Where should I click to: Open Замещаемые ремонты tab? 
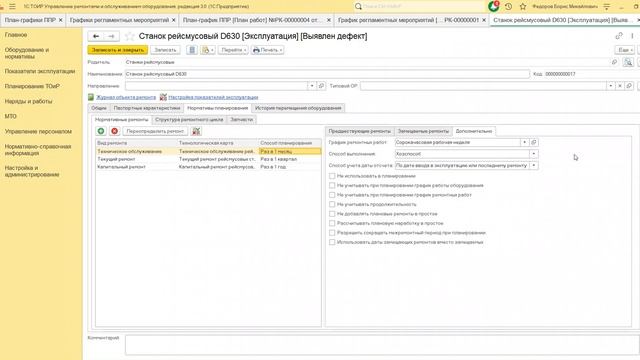coord(423,131)
